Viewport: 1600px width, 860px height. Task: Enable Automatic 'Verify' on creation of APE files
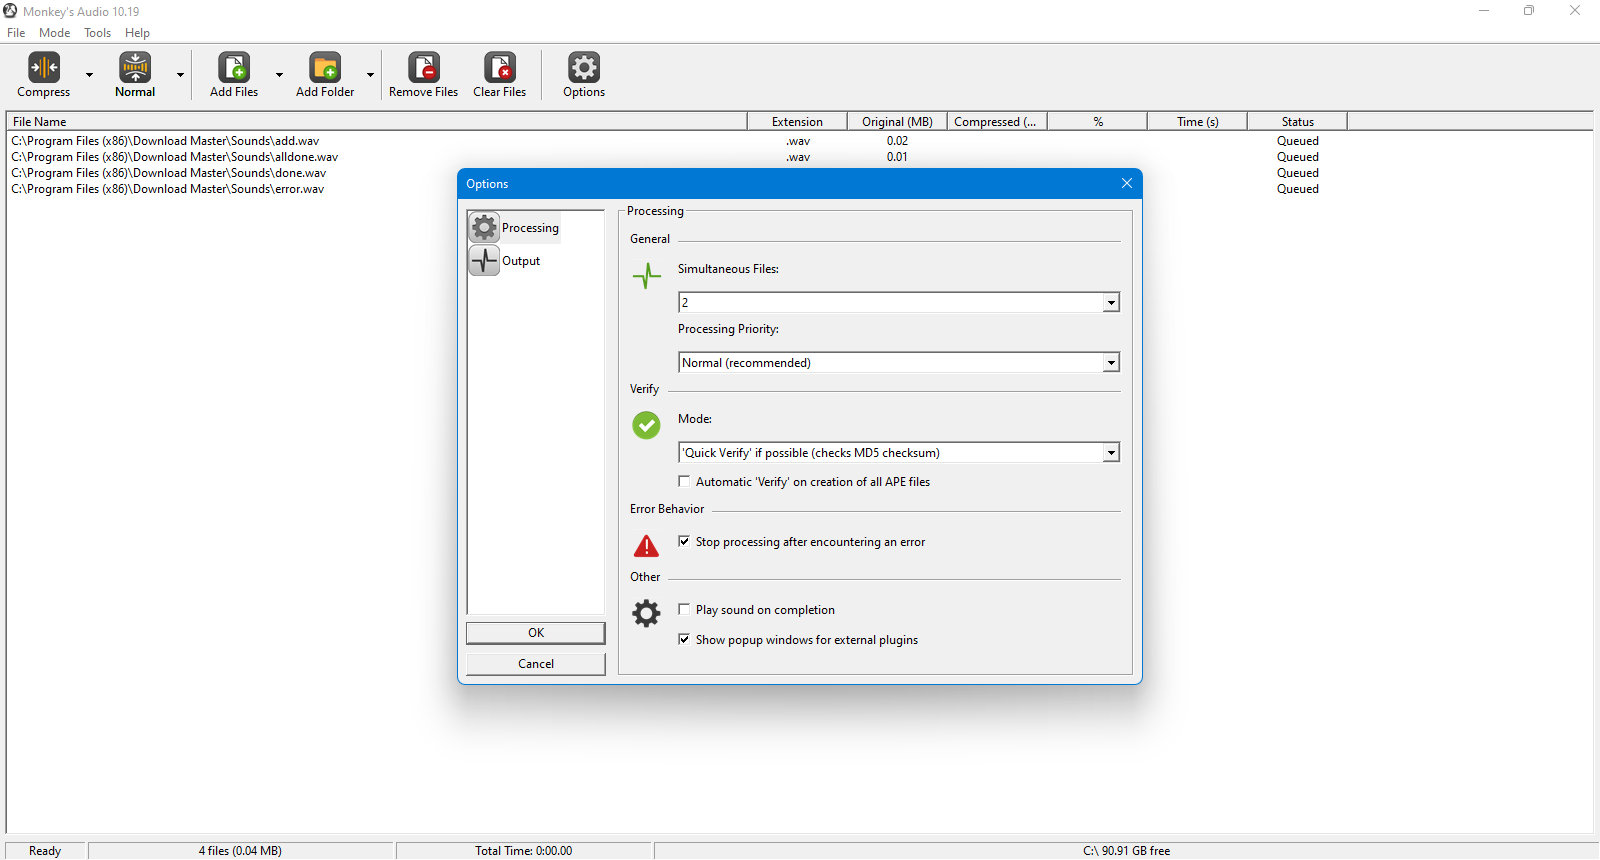[684, 481]
